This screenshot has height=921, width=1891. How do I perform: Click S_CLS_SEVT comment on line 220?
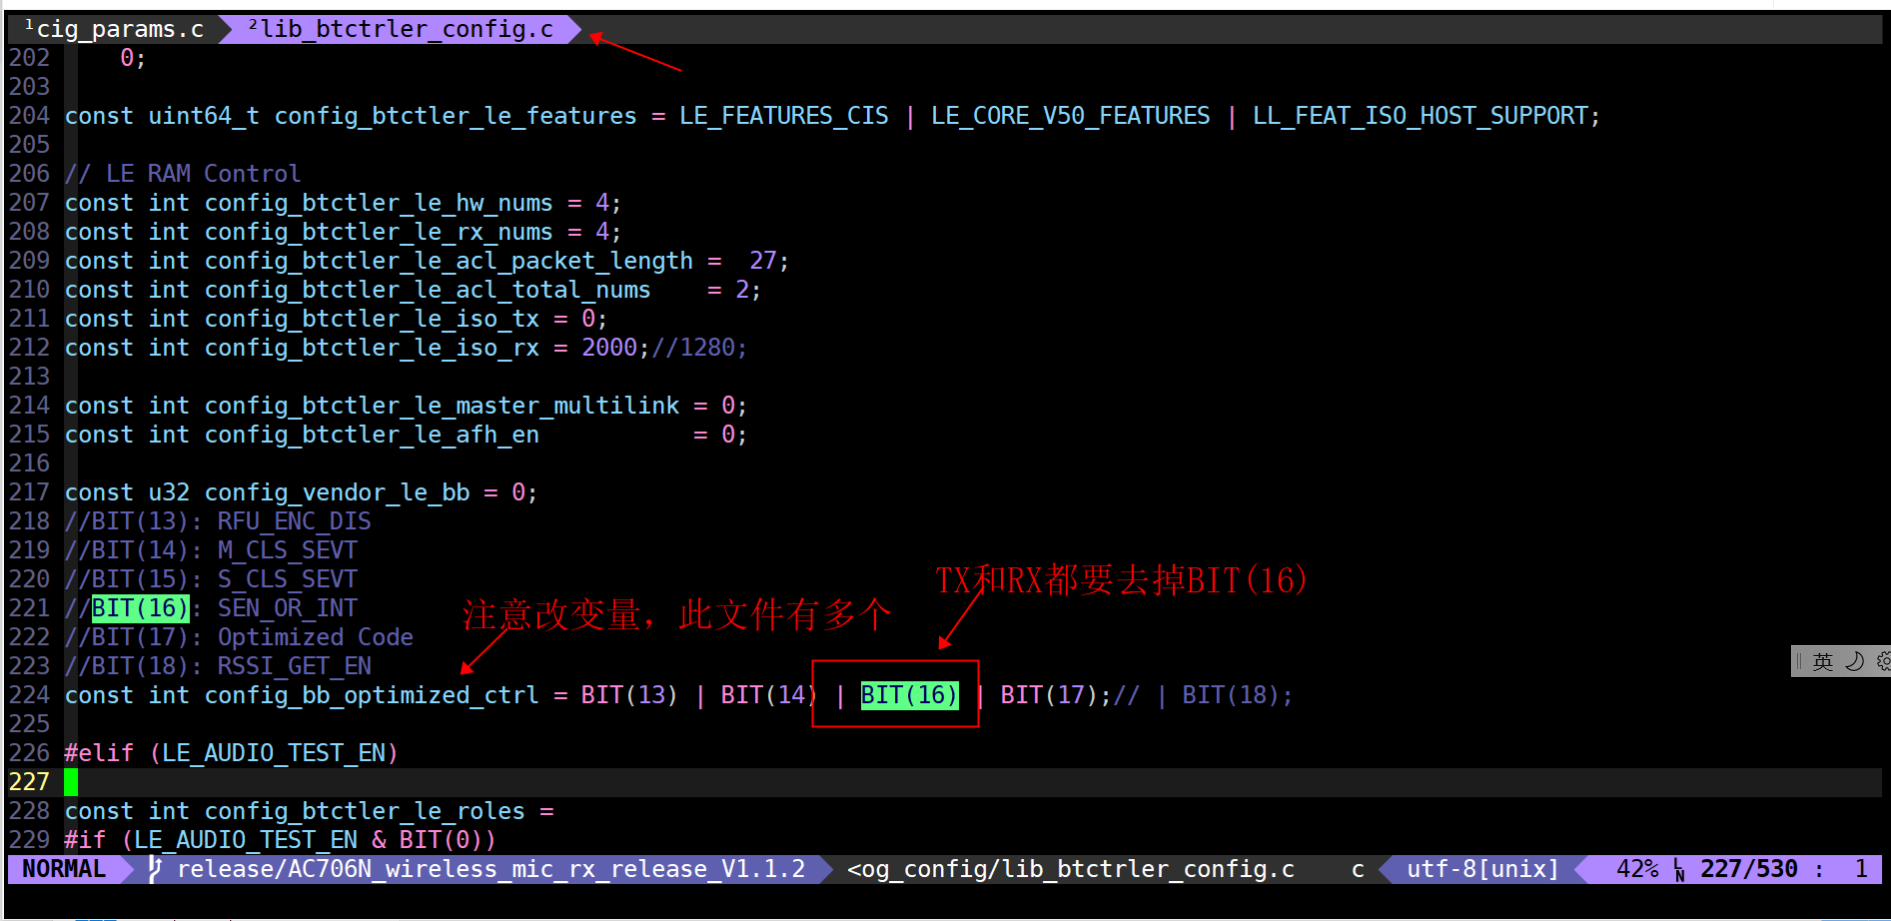[287, 580]
